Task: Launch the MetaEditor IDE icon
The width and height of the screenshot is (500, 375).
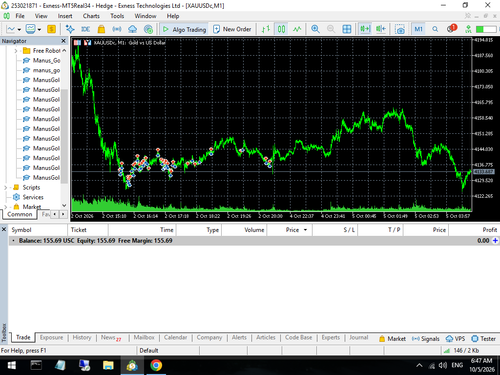Action: (86, 29)
